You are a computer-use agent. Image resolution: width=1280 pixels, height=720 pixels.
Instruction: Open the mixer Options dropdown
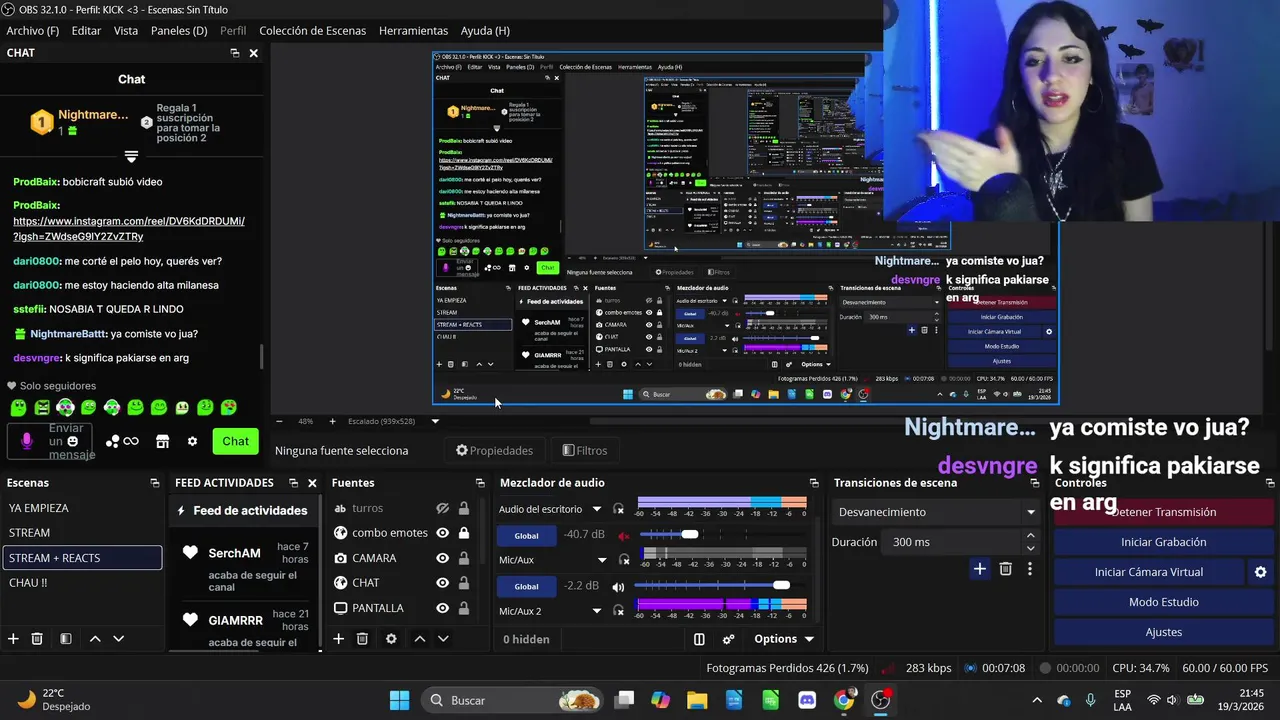pos(784,639)
